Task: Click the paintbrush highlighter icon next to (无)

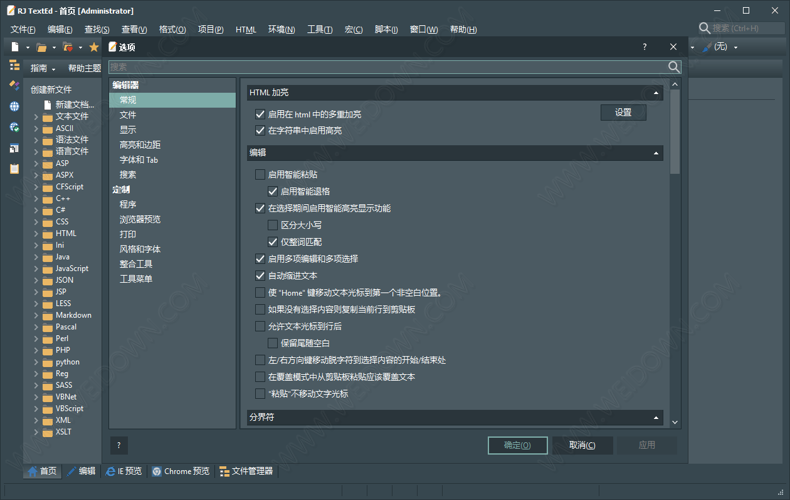Action: click(x=707, y=47)
